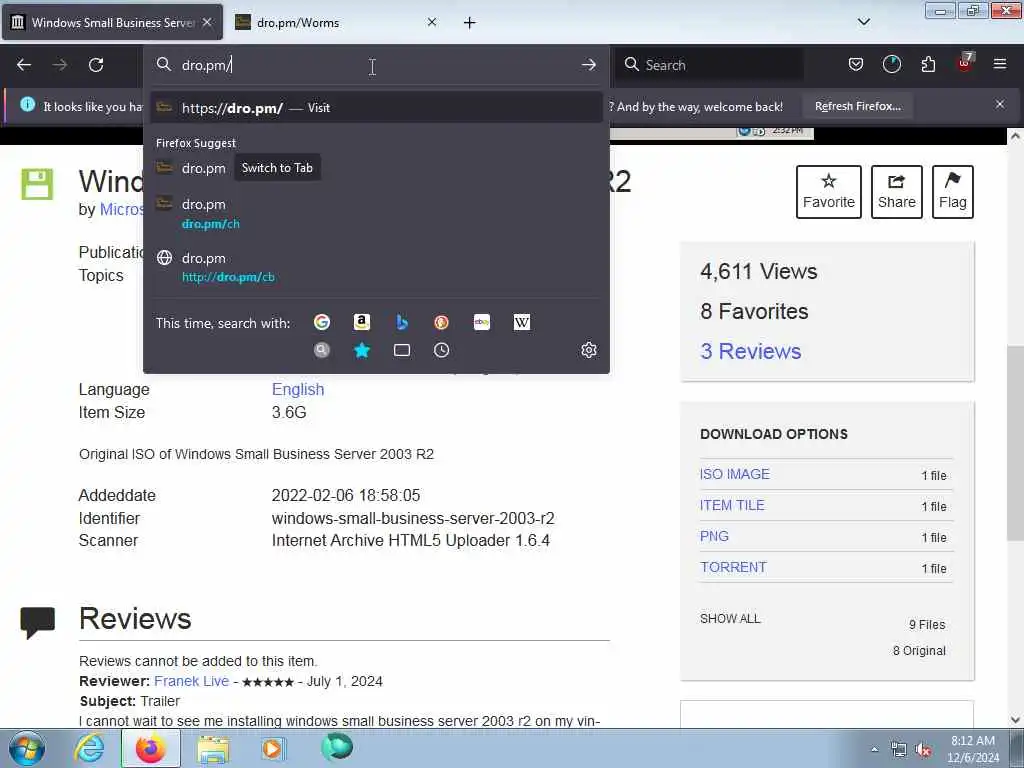Open the Extensions puzzle icon

928,64
